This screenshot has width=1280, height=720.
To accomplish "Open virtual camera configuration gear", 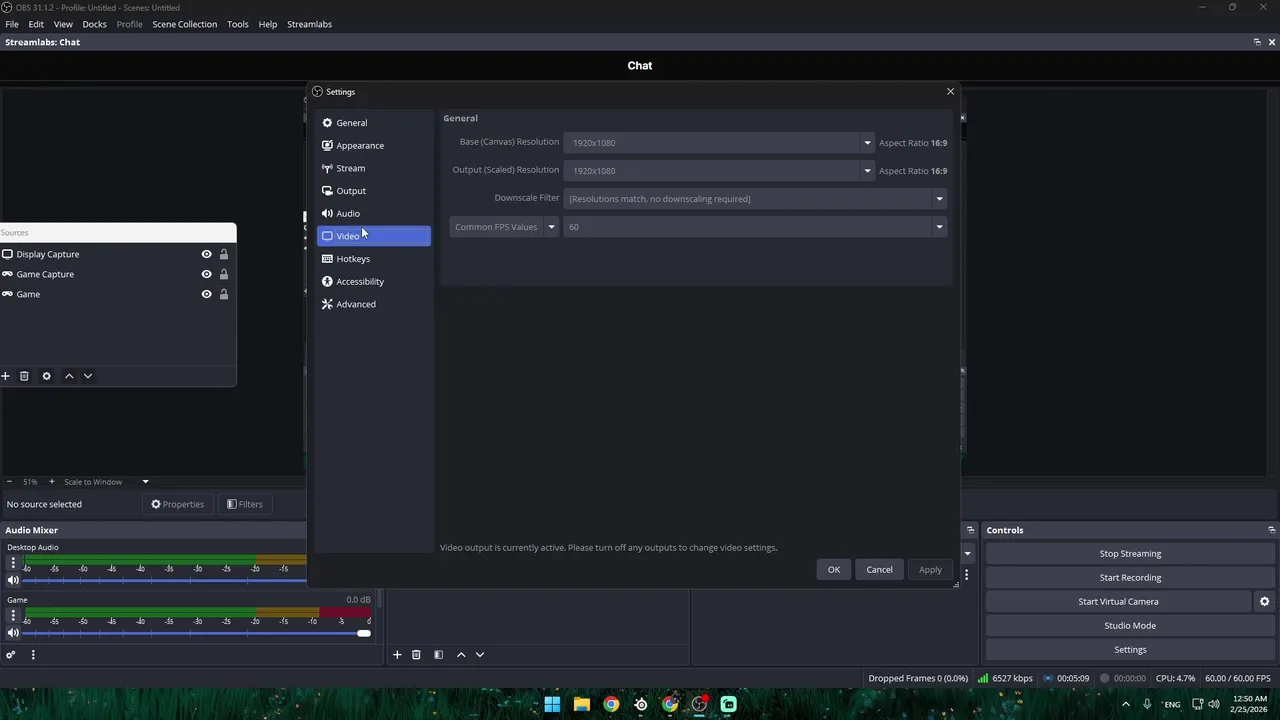I will coord(1264,602).
